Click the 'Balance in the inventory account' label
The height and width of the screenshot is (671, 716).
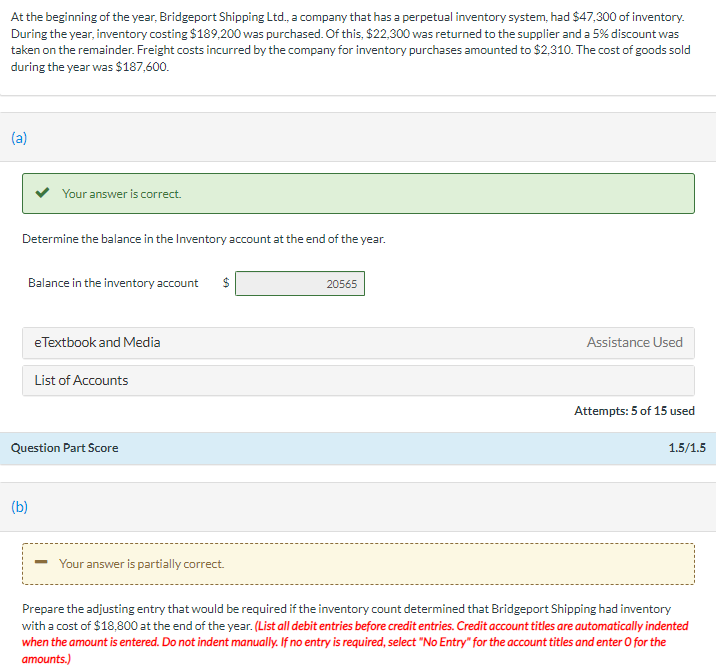(x=113, y=283)
